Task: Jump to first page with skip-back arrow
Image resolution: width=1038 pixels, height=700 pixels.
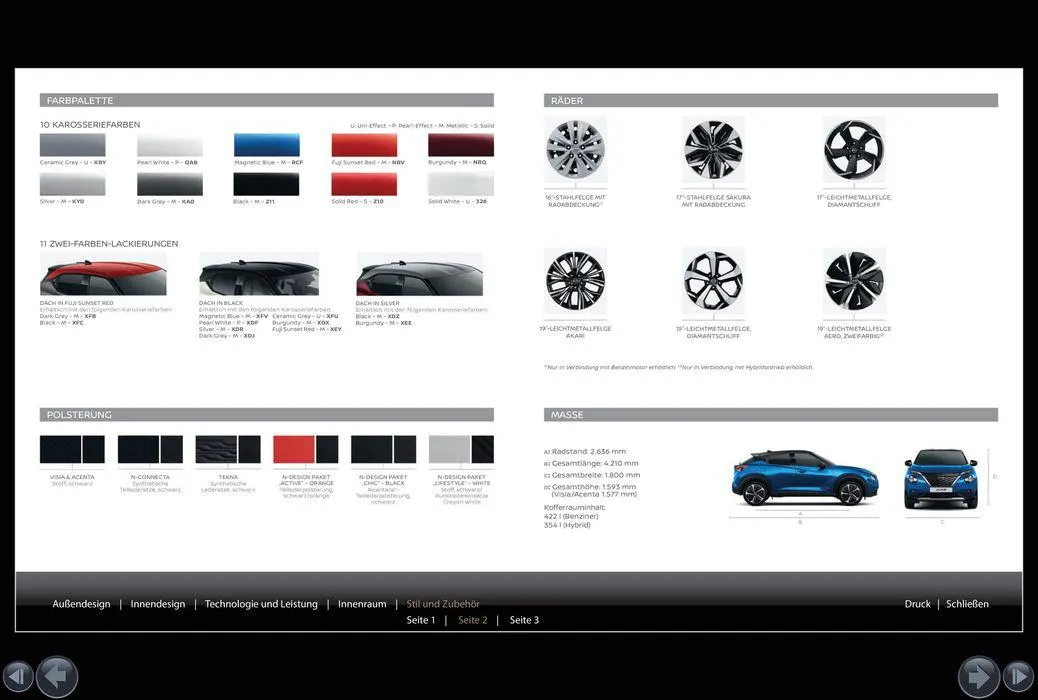Action: (x=17, y=677)
